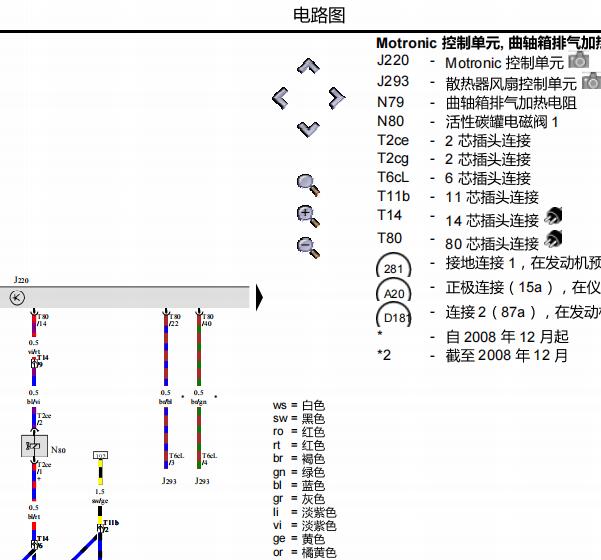Click the T6cL/3 connector label
This screenshot has height=560, width=601.
176,459
